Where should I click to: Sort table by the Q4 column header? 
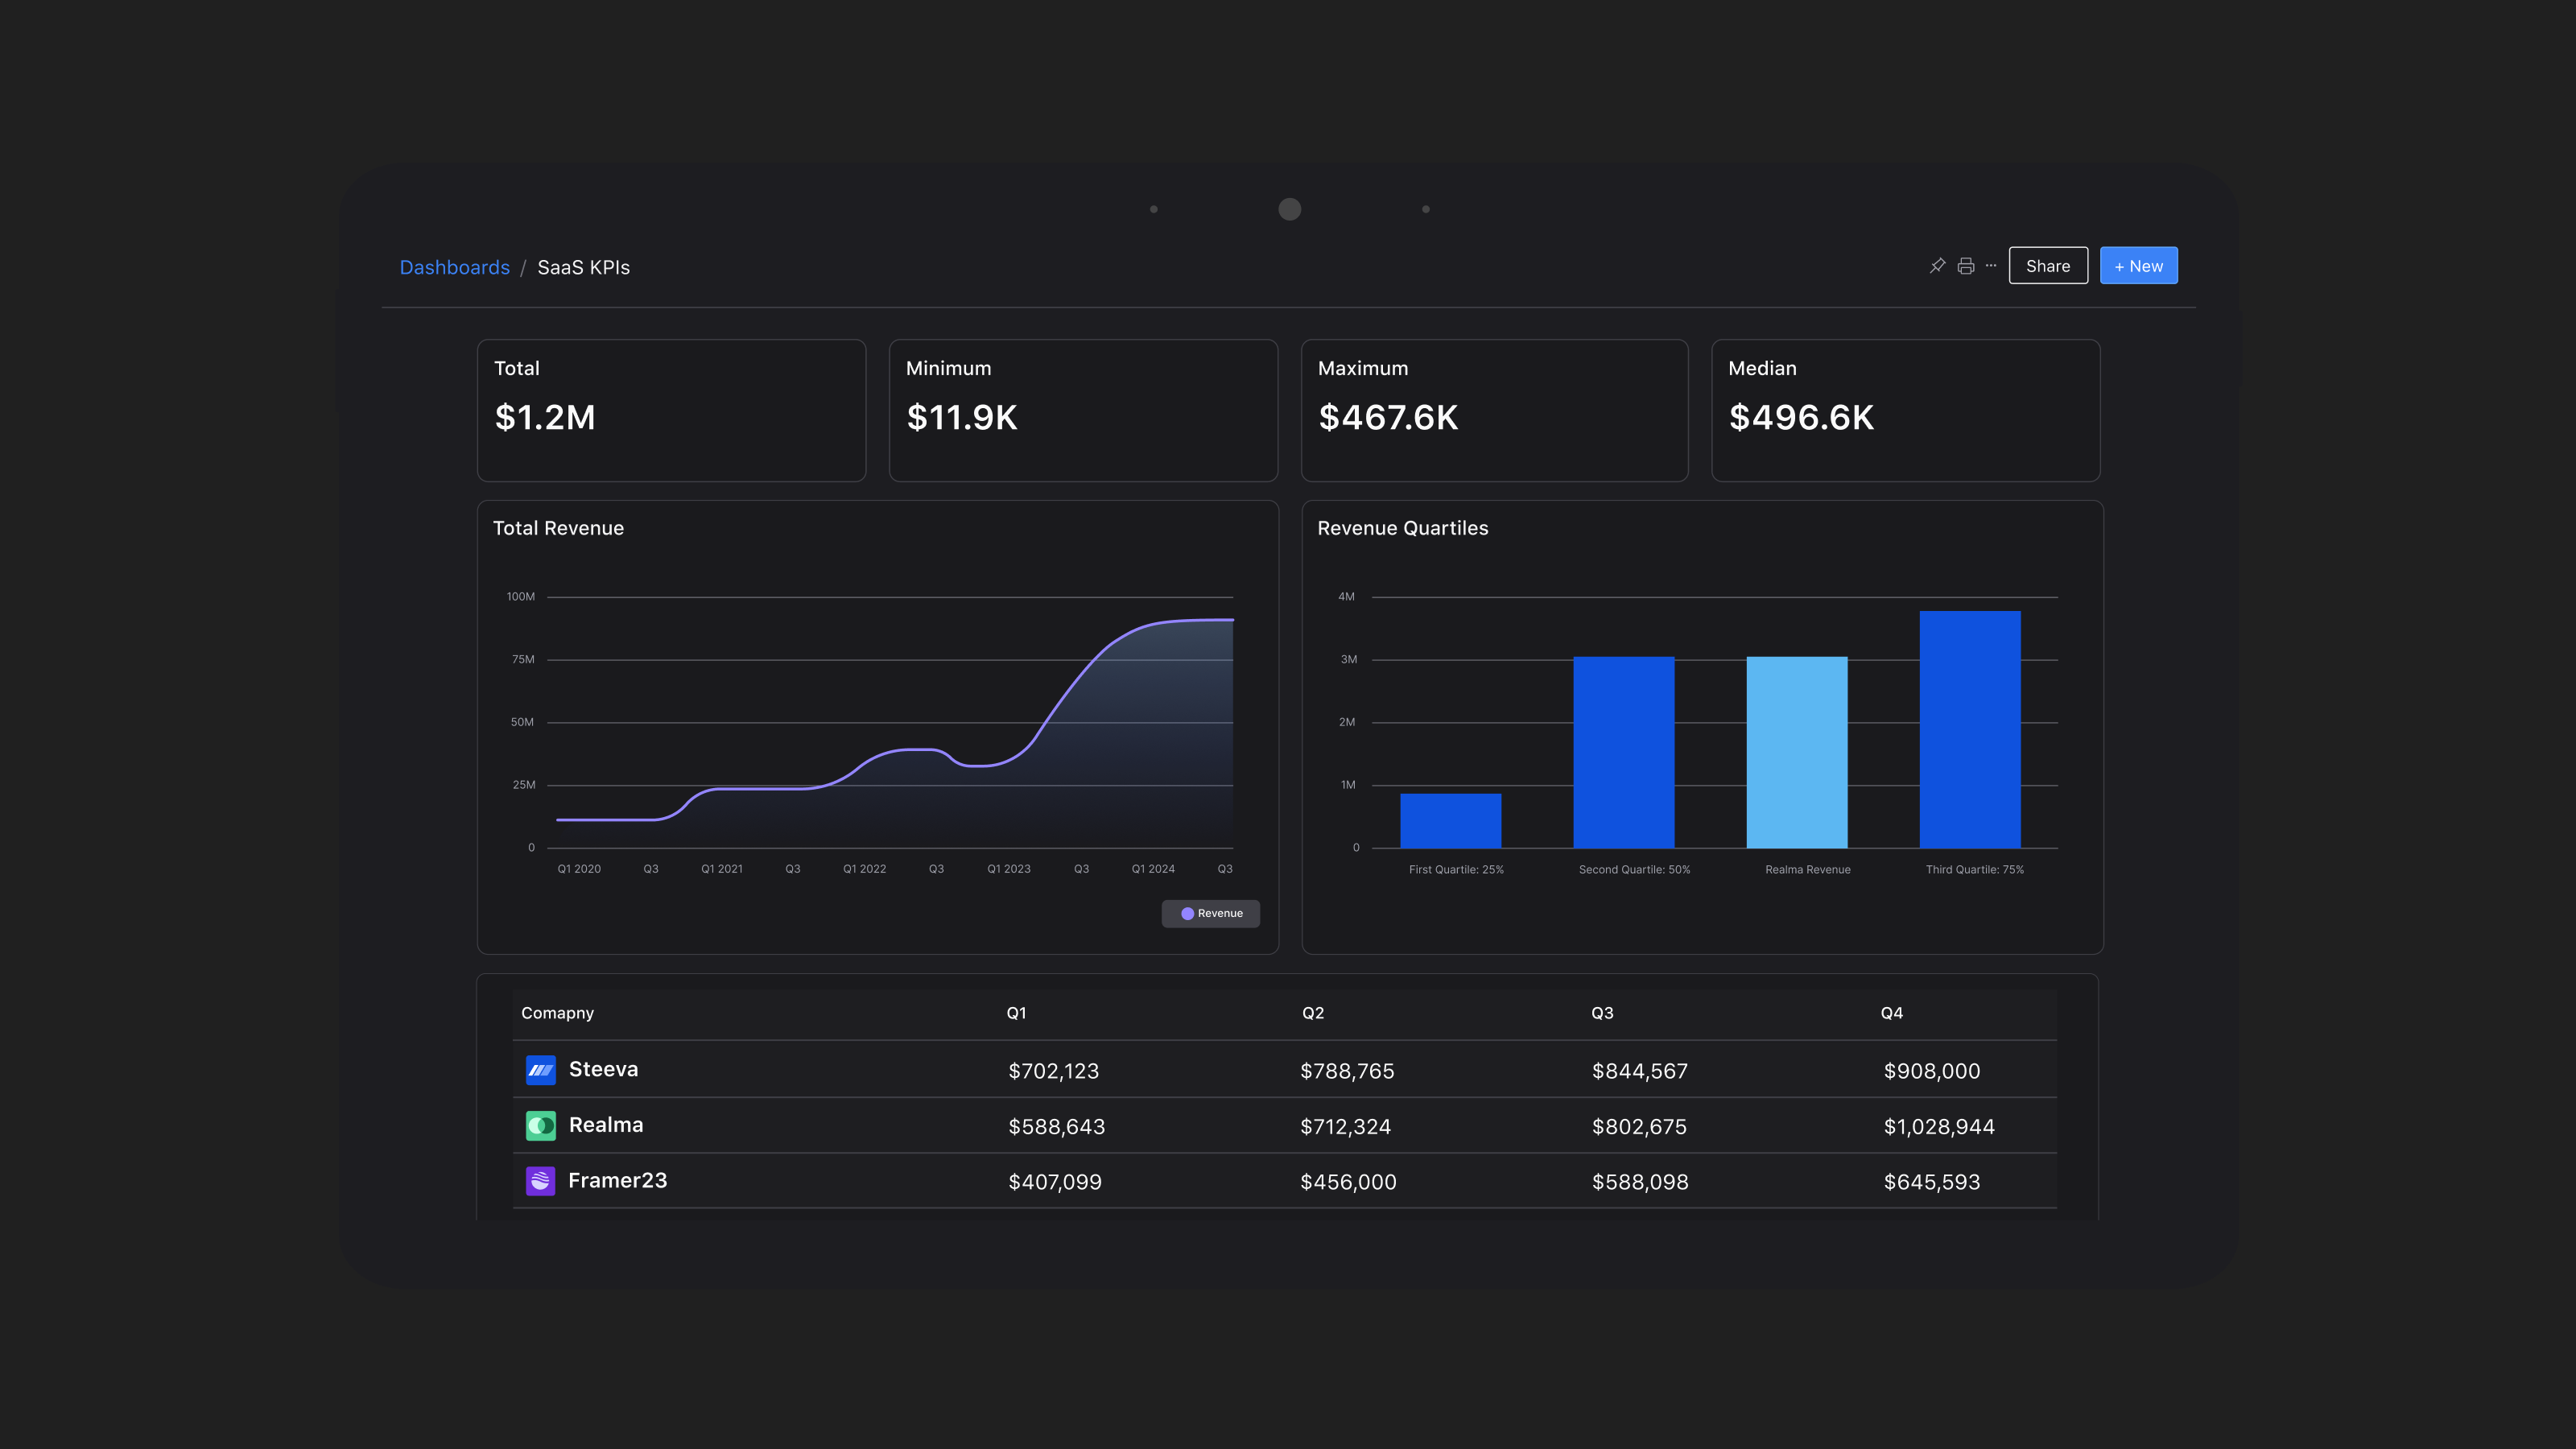coord(1891,1013)
